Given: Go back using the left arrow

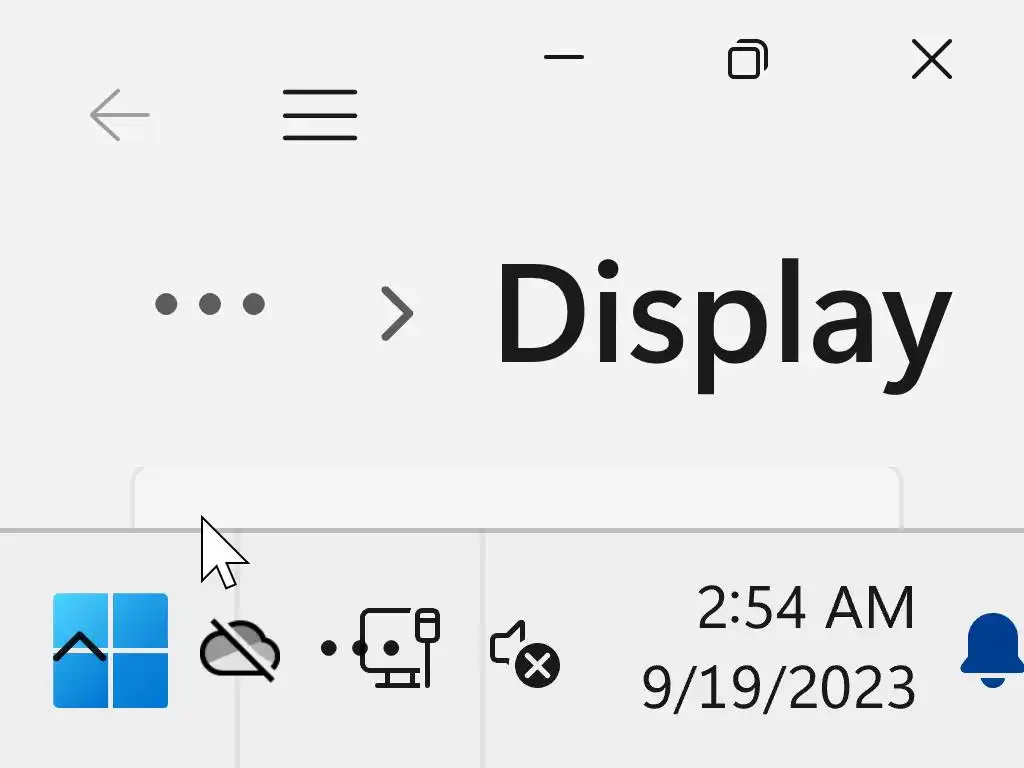Looking at the screenshot, I should [120, 115].
